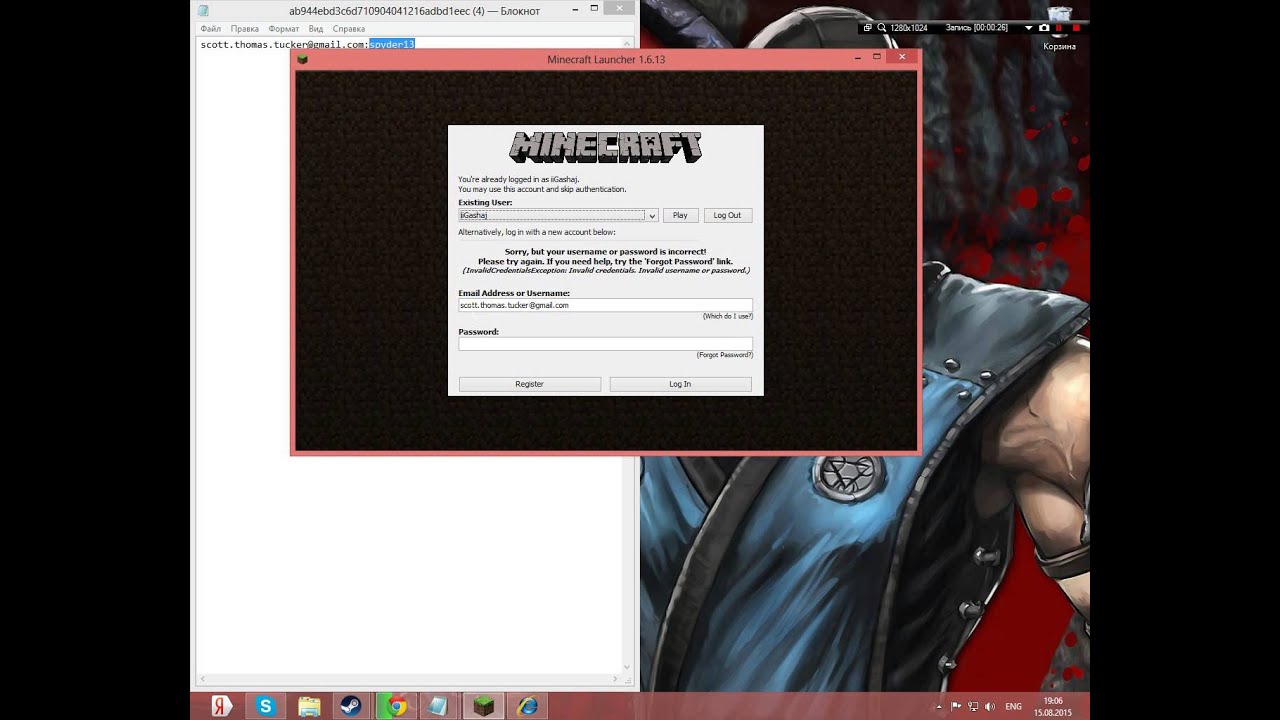Open the Вид menu in Notepad

pos(316,29)
